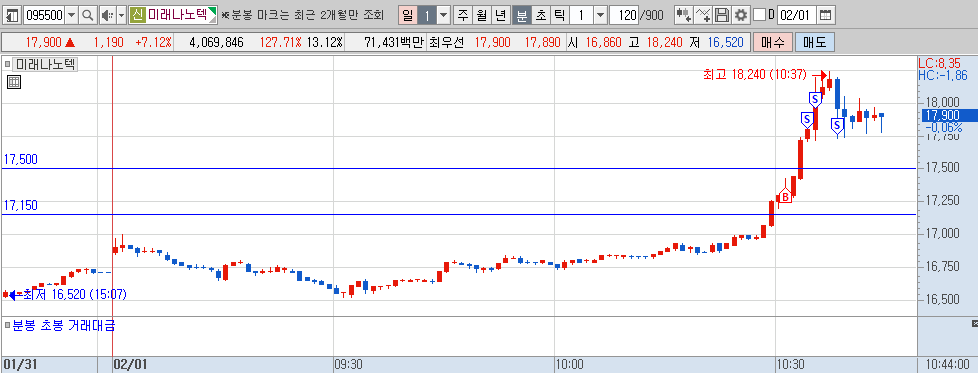978x373 pixels.
Task: Toggle the panel layout icon at far left
Action: [12, 15]
